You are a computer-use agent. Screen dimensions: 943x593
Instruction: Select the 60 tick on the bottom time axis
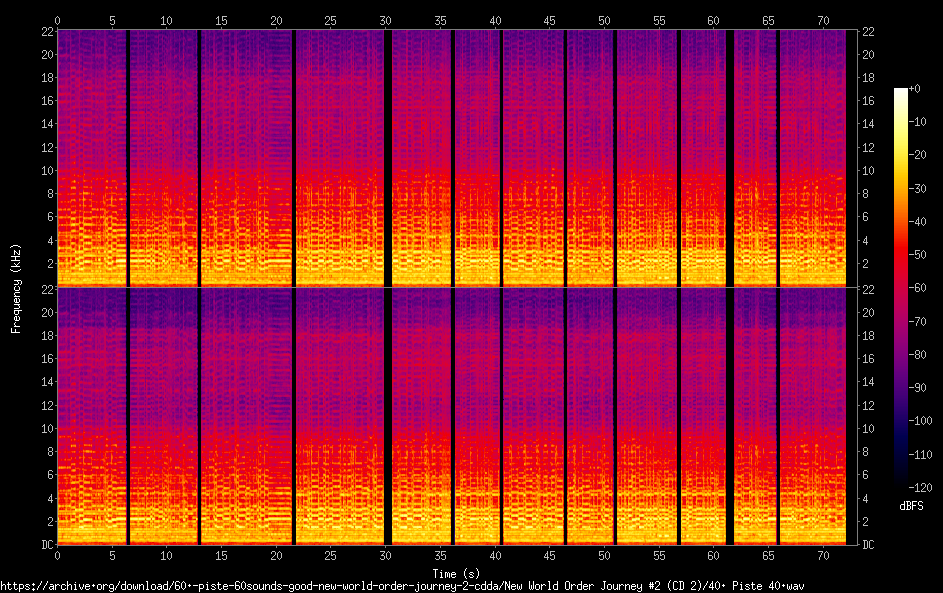click(x=714, y=556)
